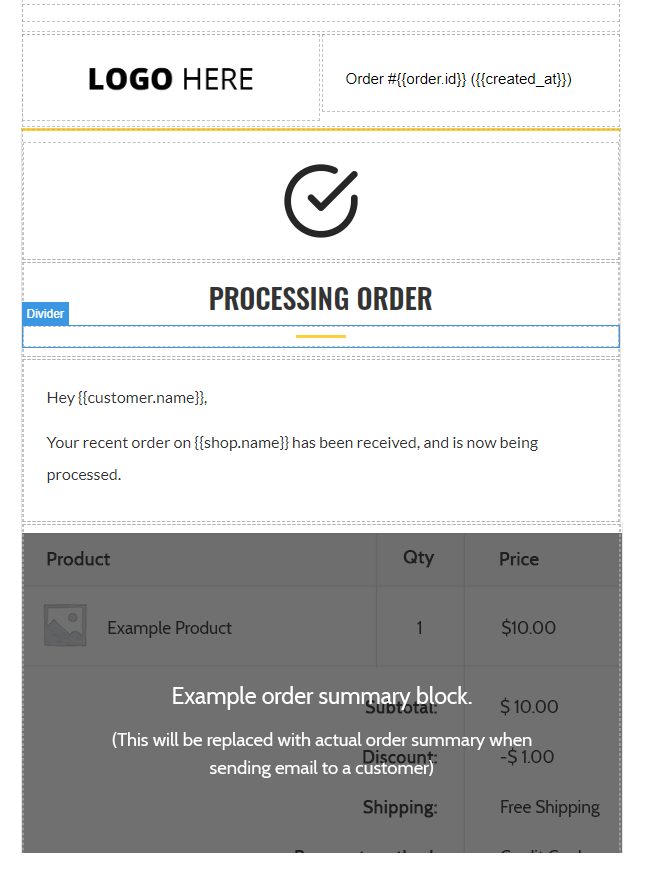665x881 pixels.
Task: Click the {{customer.name}} merge tag
Action: [x=139, y=397]
